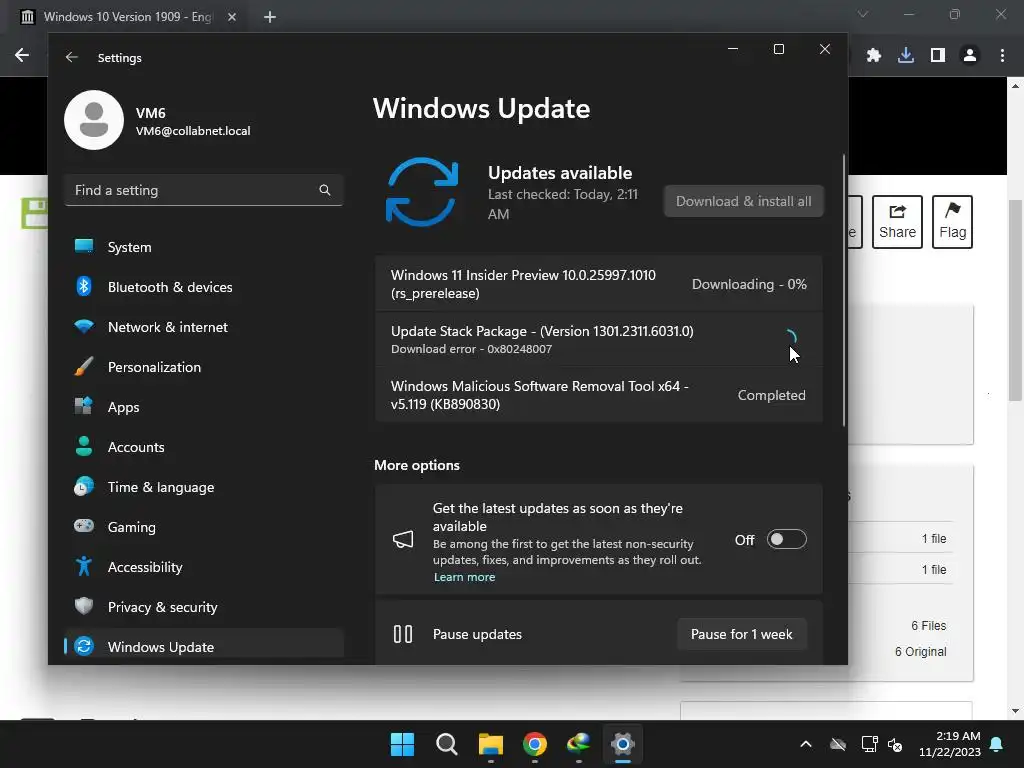Turn on get latest updates toggle
Image resolution: width=1024 pixels, height=768 pixels.
click(x=786, y=539)
